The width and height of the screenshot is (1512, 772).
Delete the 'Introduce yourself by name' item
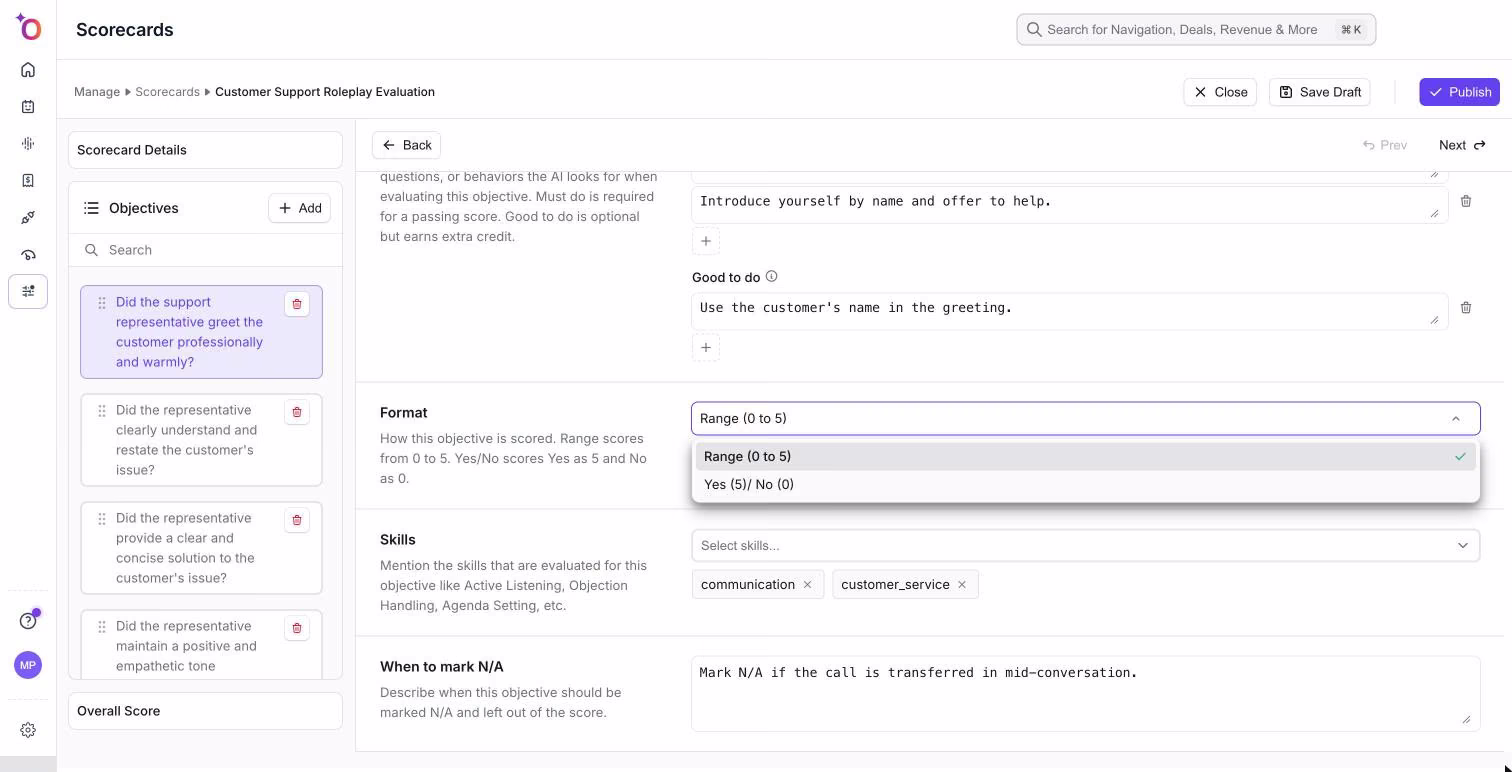click(1466, 201)
